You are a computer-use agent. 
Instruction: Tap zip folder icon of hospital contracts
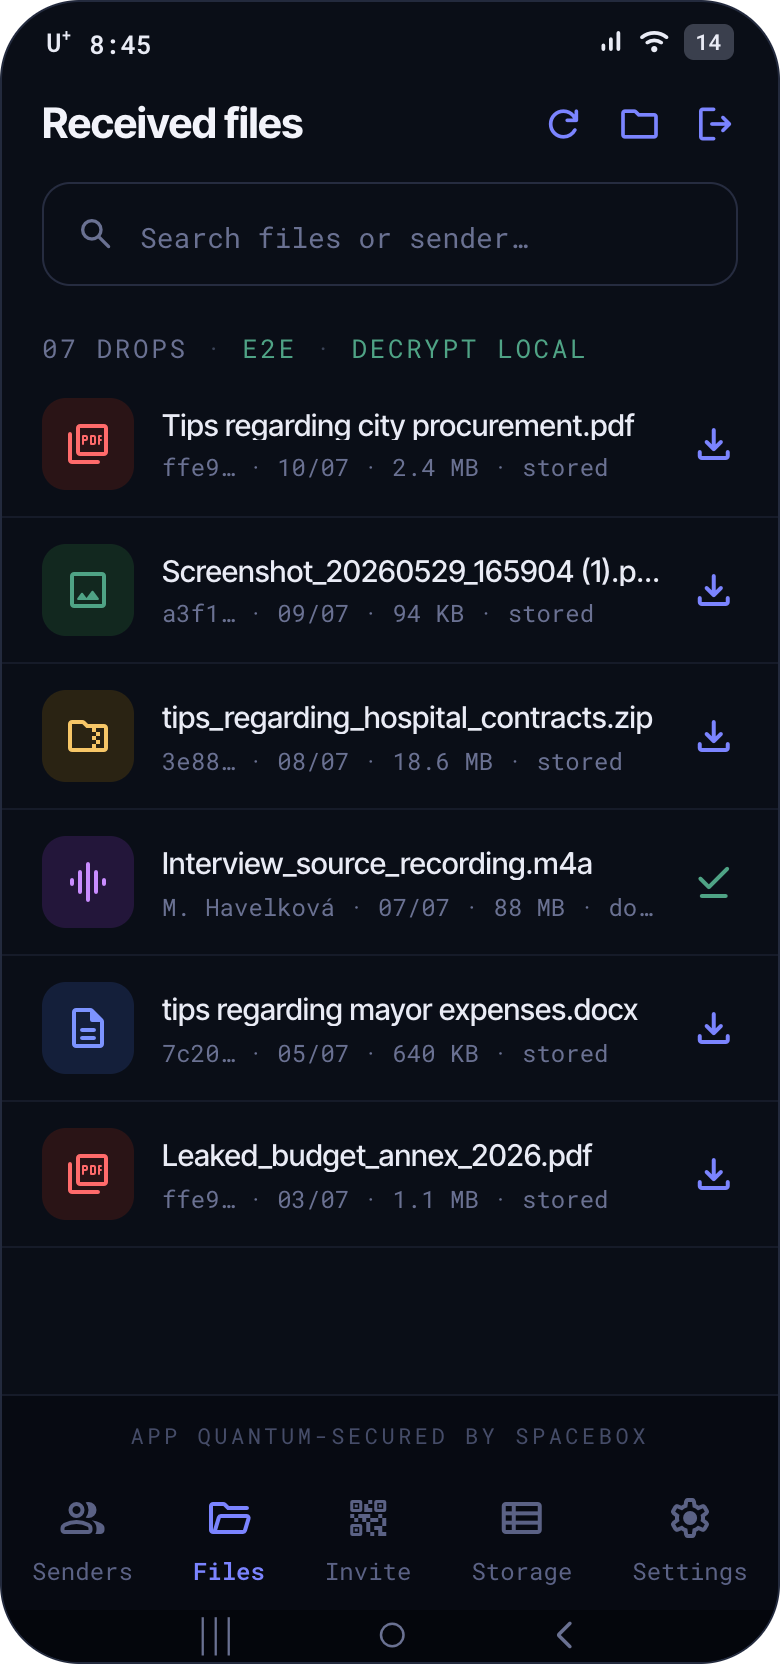(88, 736)
